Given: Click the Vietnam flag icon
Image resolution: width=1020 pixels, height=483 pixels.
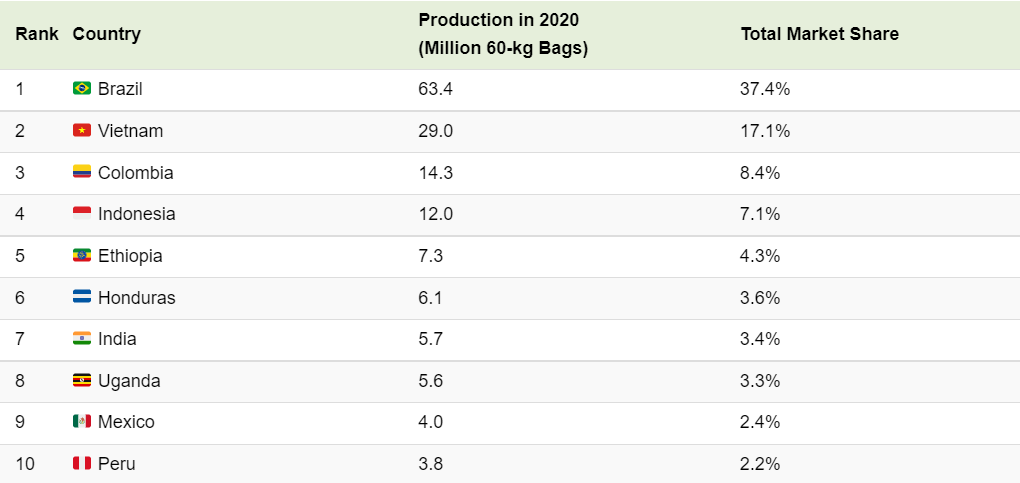Looking at the screenshot, I should 82,131.
